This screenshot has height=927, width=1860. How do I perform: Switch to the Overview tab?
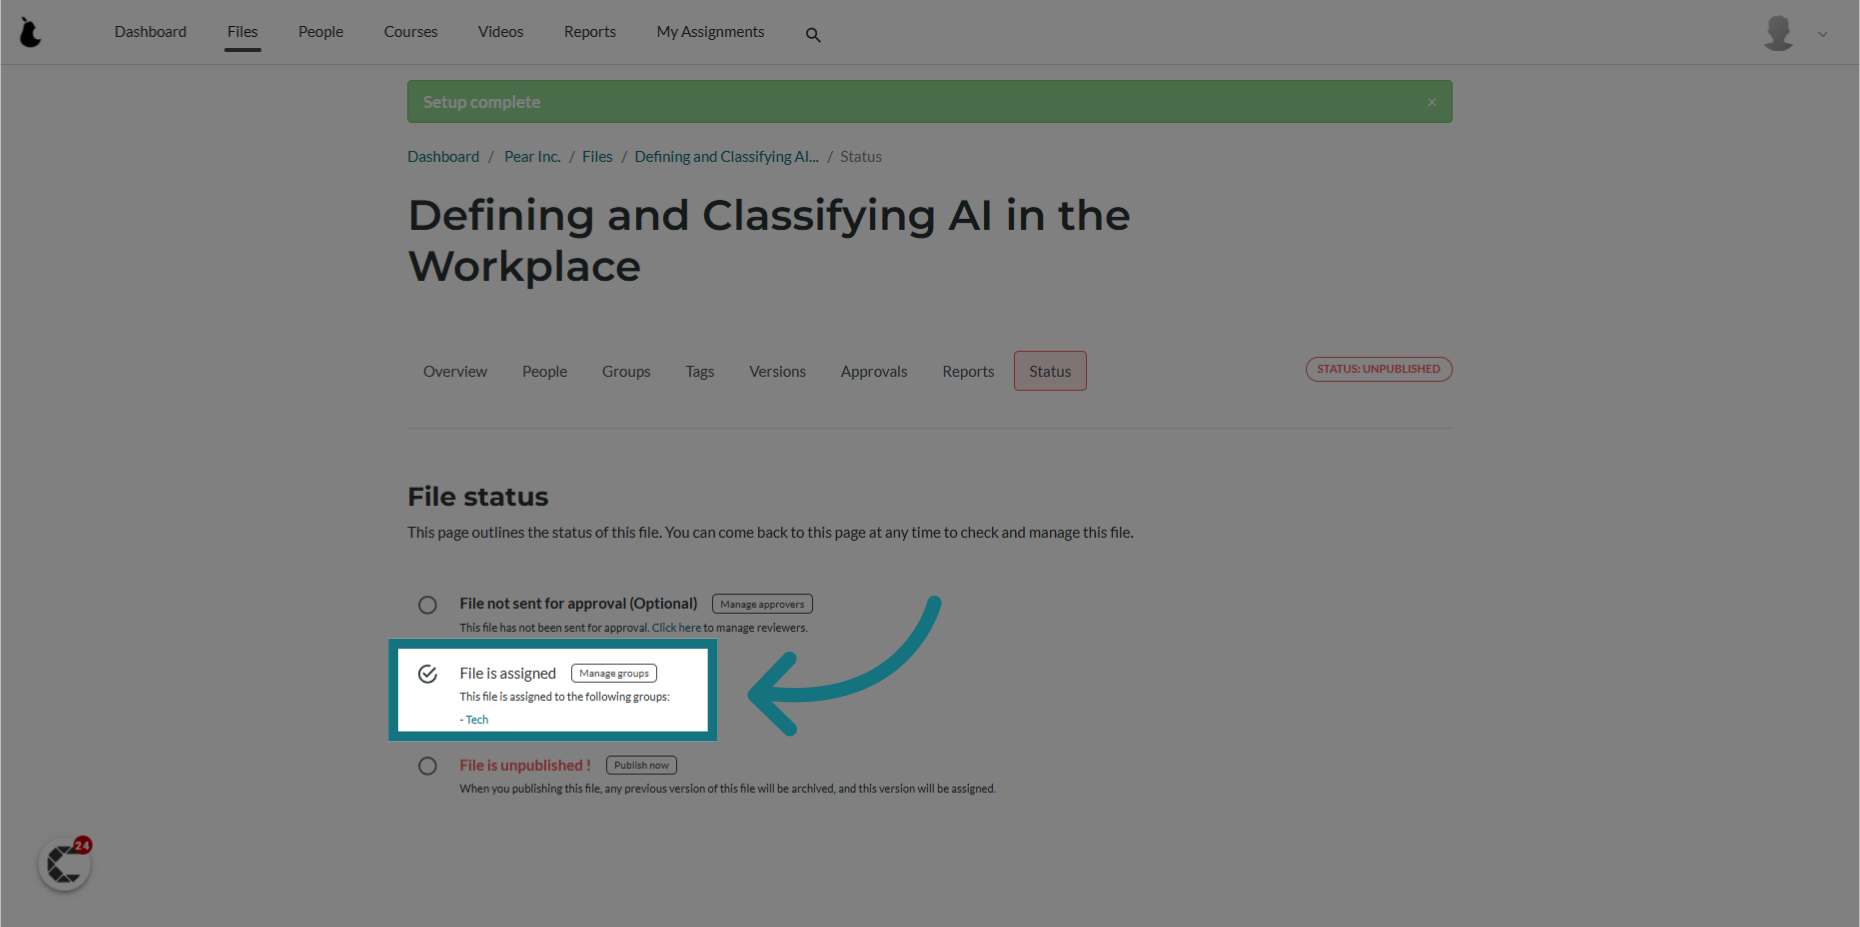pyautogui.click(x=455, y=372)
